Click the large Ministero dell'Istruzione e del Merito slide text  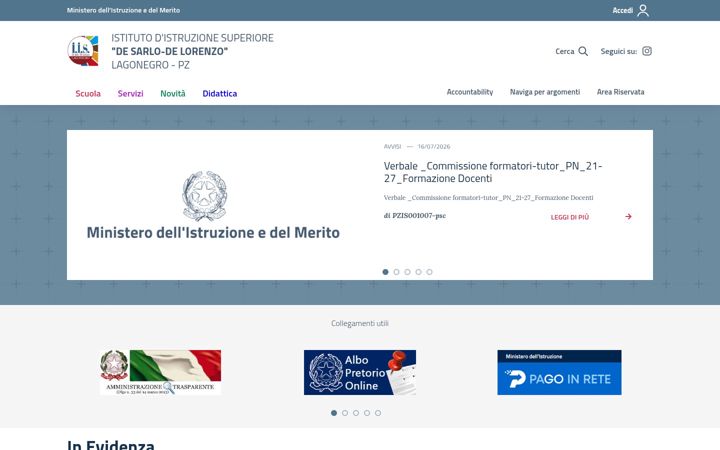[213, 232]
